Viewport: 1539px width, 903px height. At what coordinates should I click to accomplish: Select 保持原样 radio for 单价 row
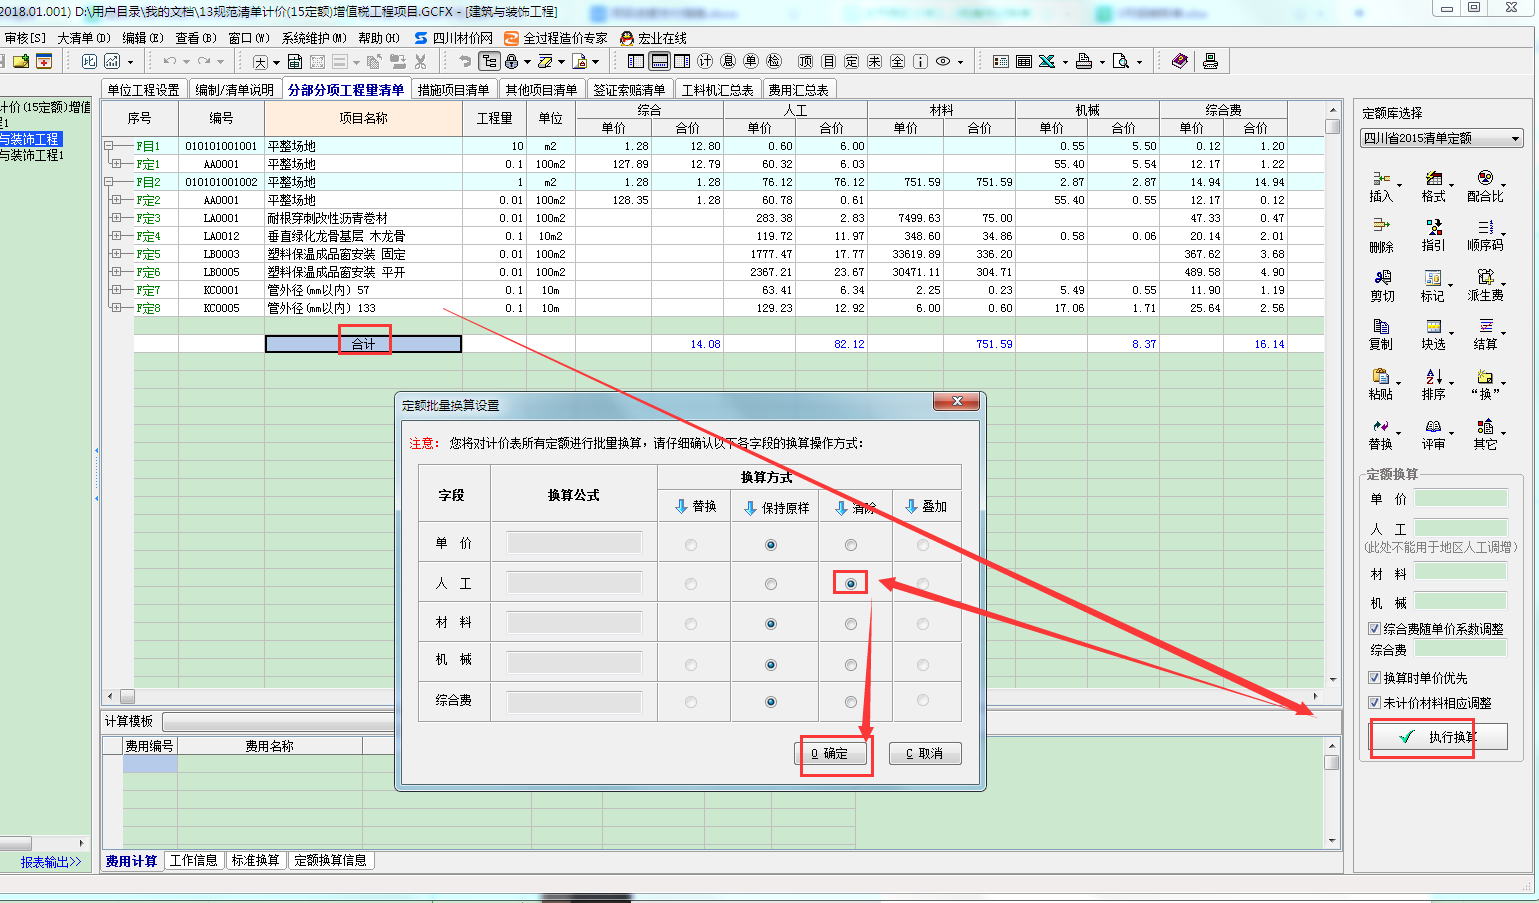[770, 545]
